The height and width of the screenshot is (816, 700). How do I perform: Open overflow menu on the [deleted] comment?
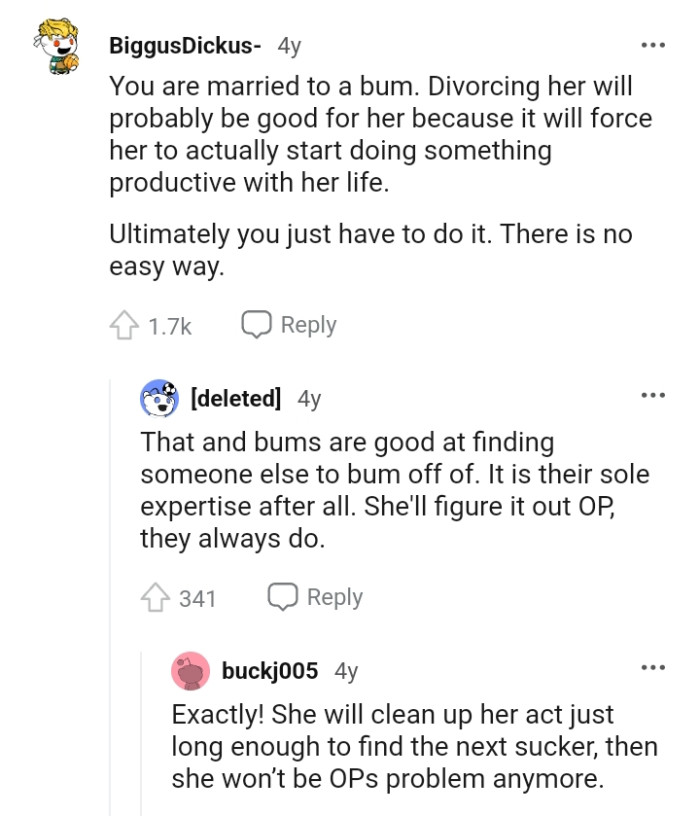coord(654,393)
